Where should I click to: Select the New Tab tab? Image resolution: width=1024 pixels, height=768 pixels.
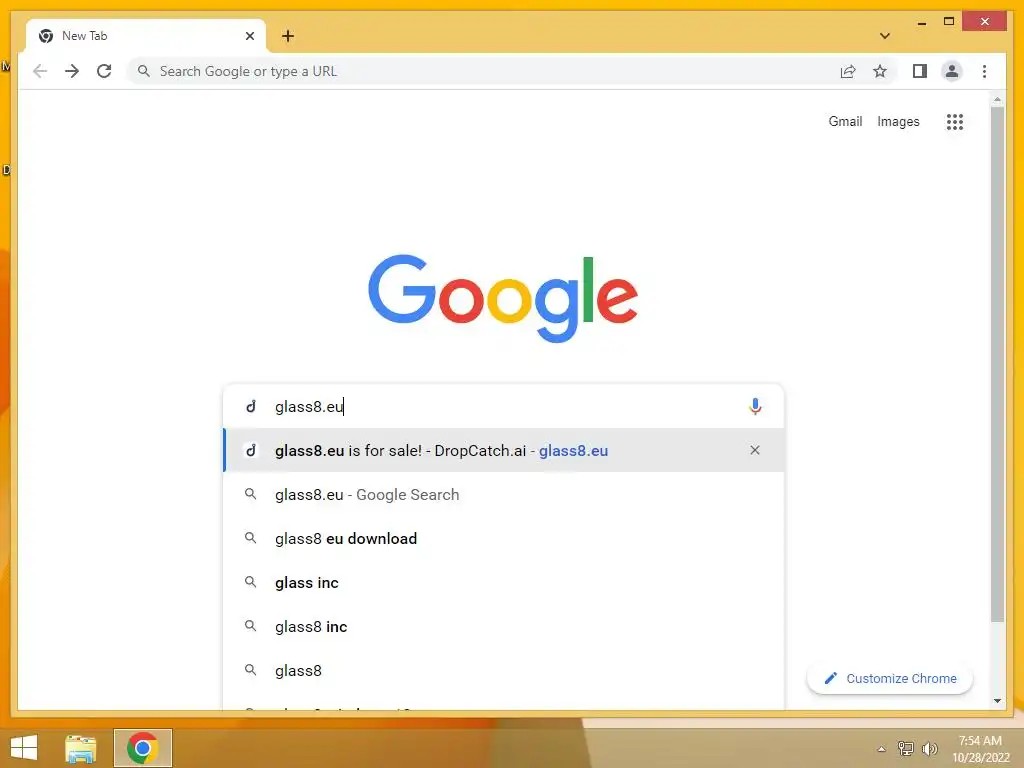click(x=146, y=36)
